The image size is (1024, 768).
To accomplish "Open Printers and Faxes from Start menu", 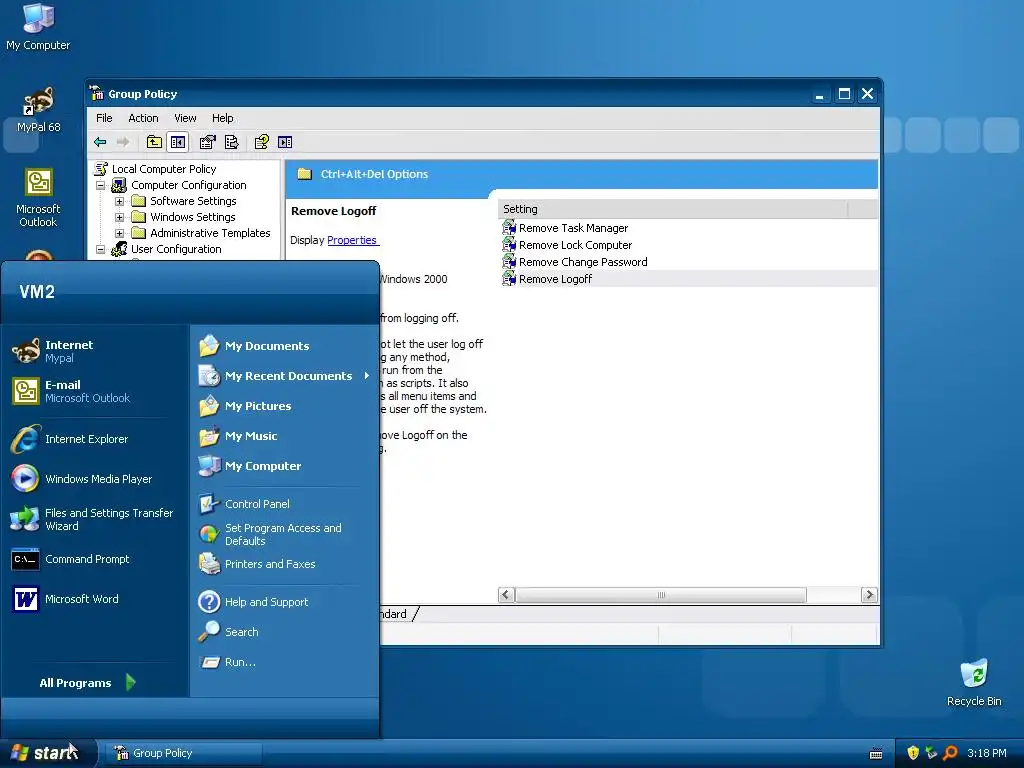I will pyautogui.click(x=257, y=564).
